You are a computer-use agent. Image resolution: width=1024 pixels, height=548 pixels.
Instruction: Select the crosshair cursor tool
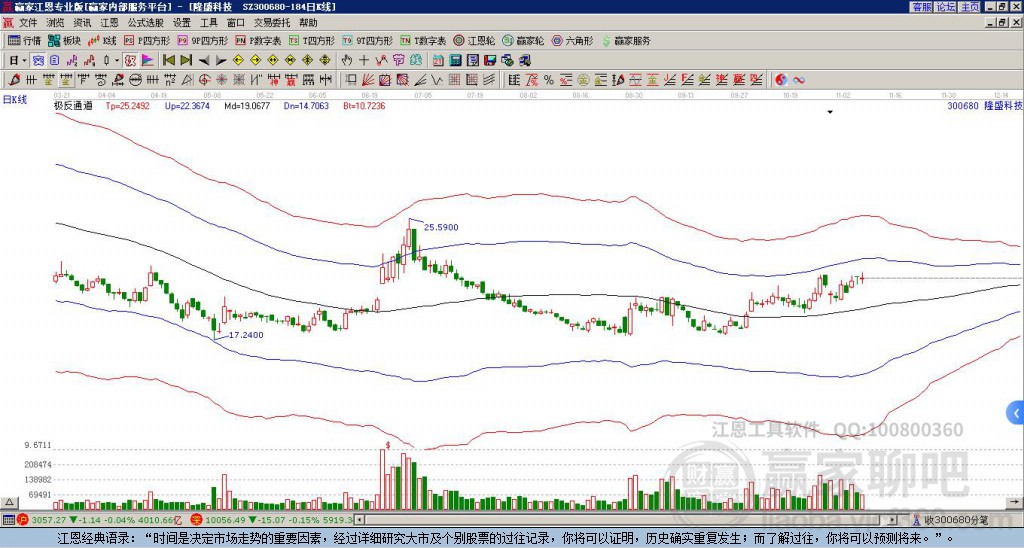coord(364,60)
